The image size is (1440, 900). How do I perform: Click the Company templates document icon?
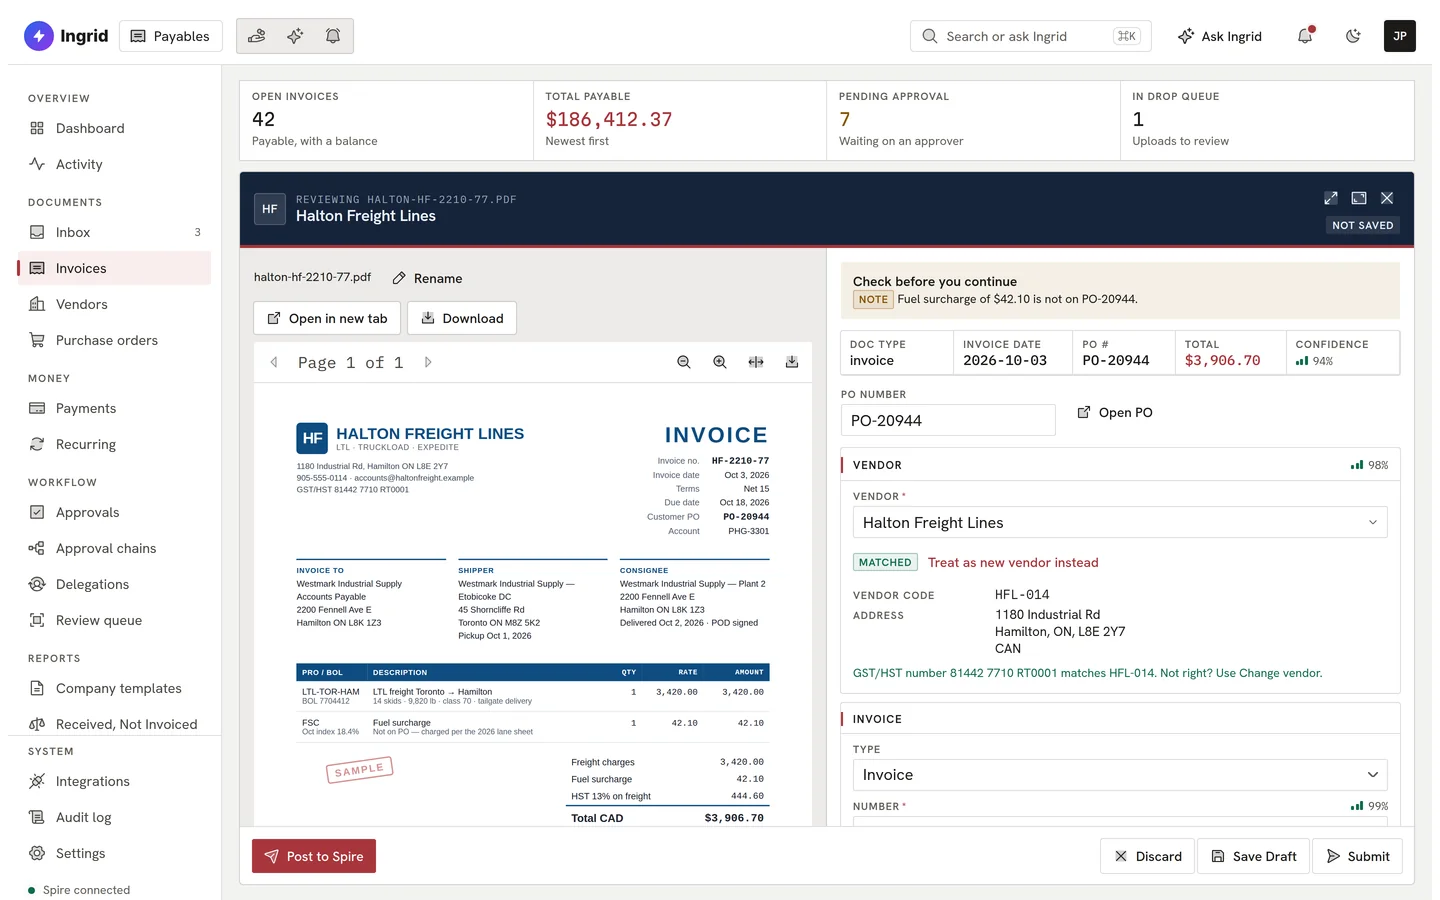[37, 688]
